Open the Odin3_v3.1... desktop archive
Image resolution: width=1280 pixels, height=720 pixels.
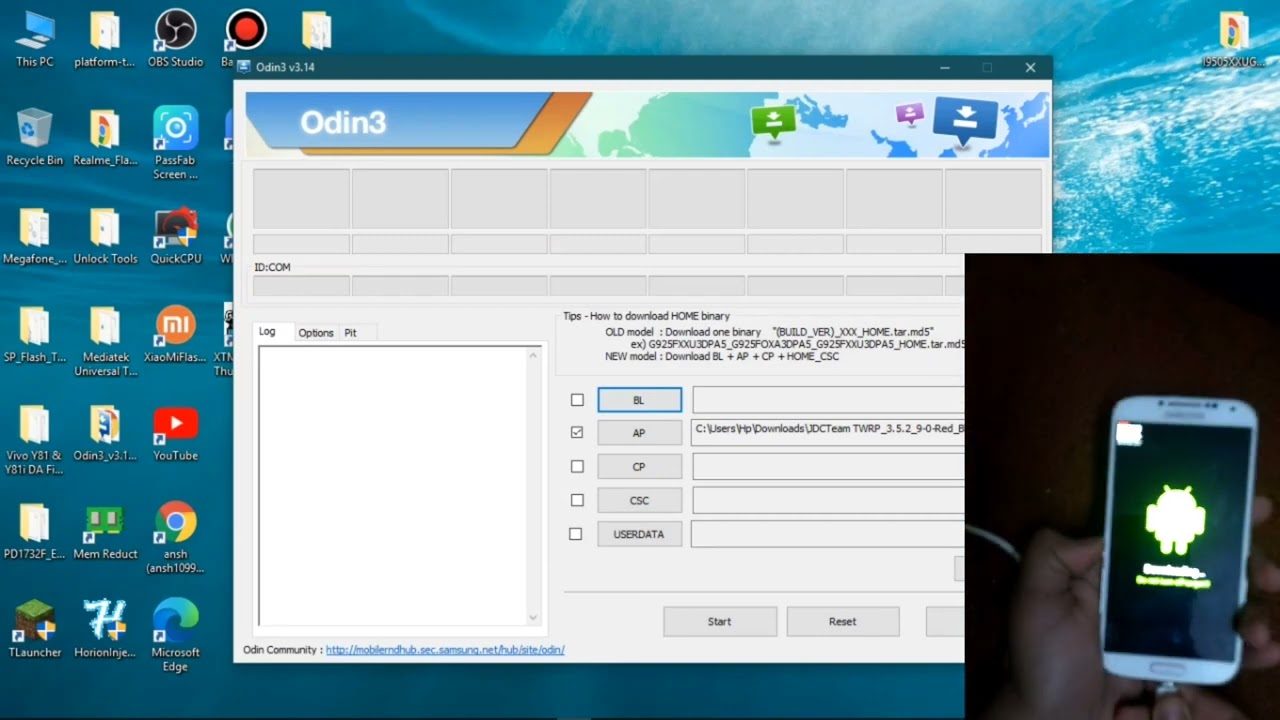click(105, 432)
